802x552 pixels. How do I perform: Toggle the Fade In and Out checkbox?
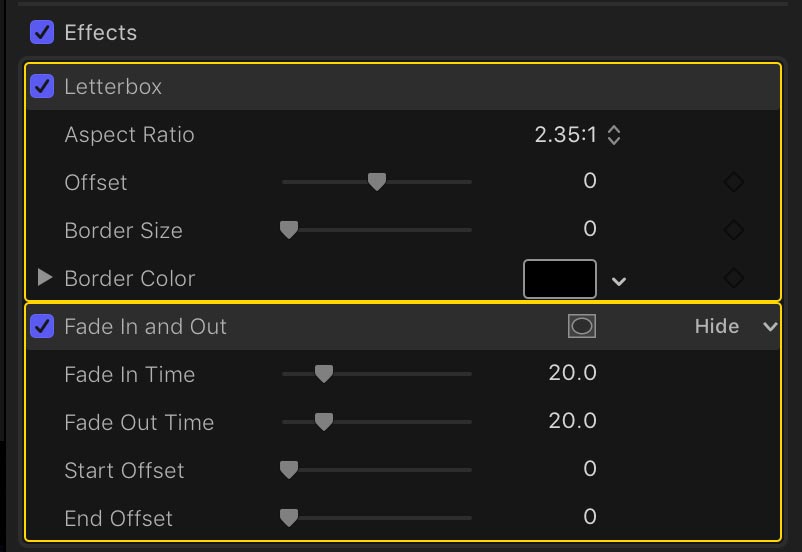[x=42, y=326]
